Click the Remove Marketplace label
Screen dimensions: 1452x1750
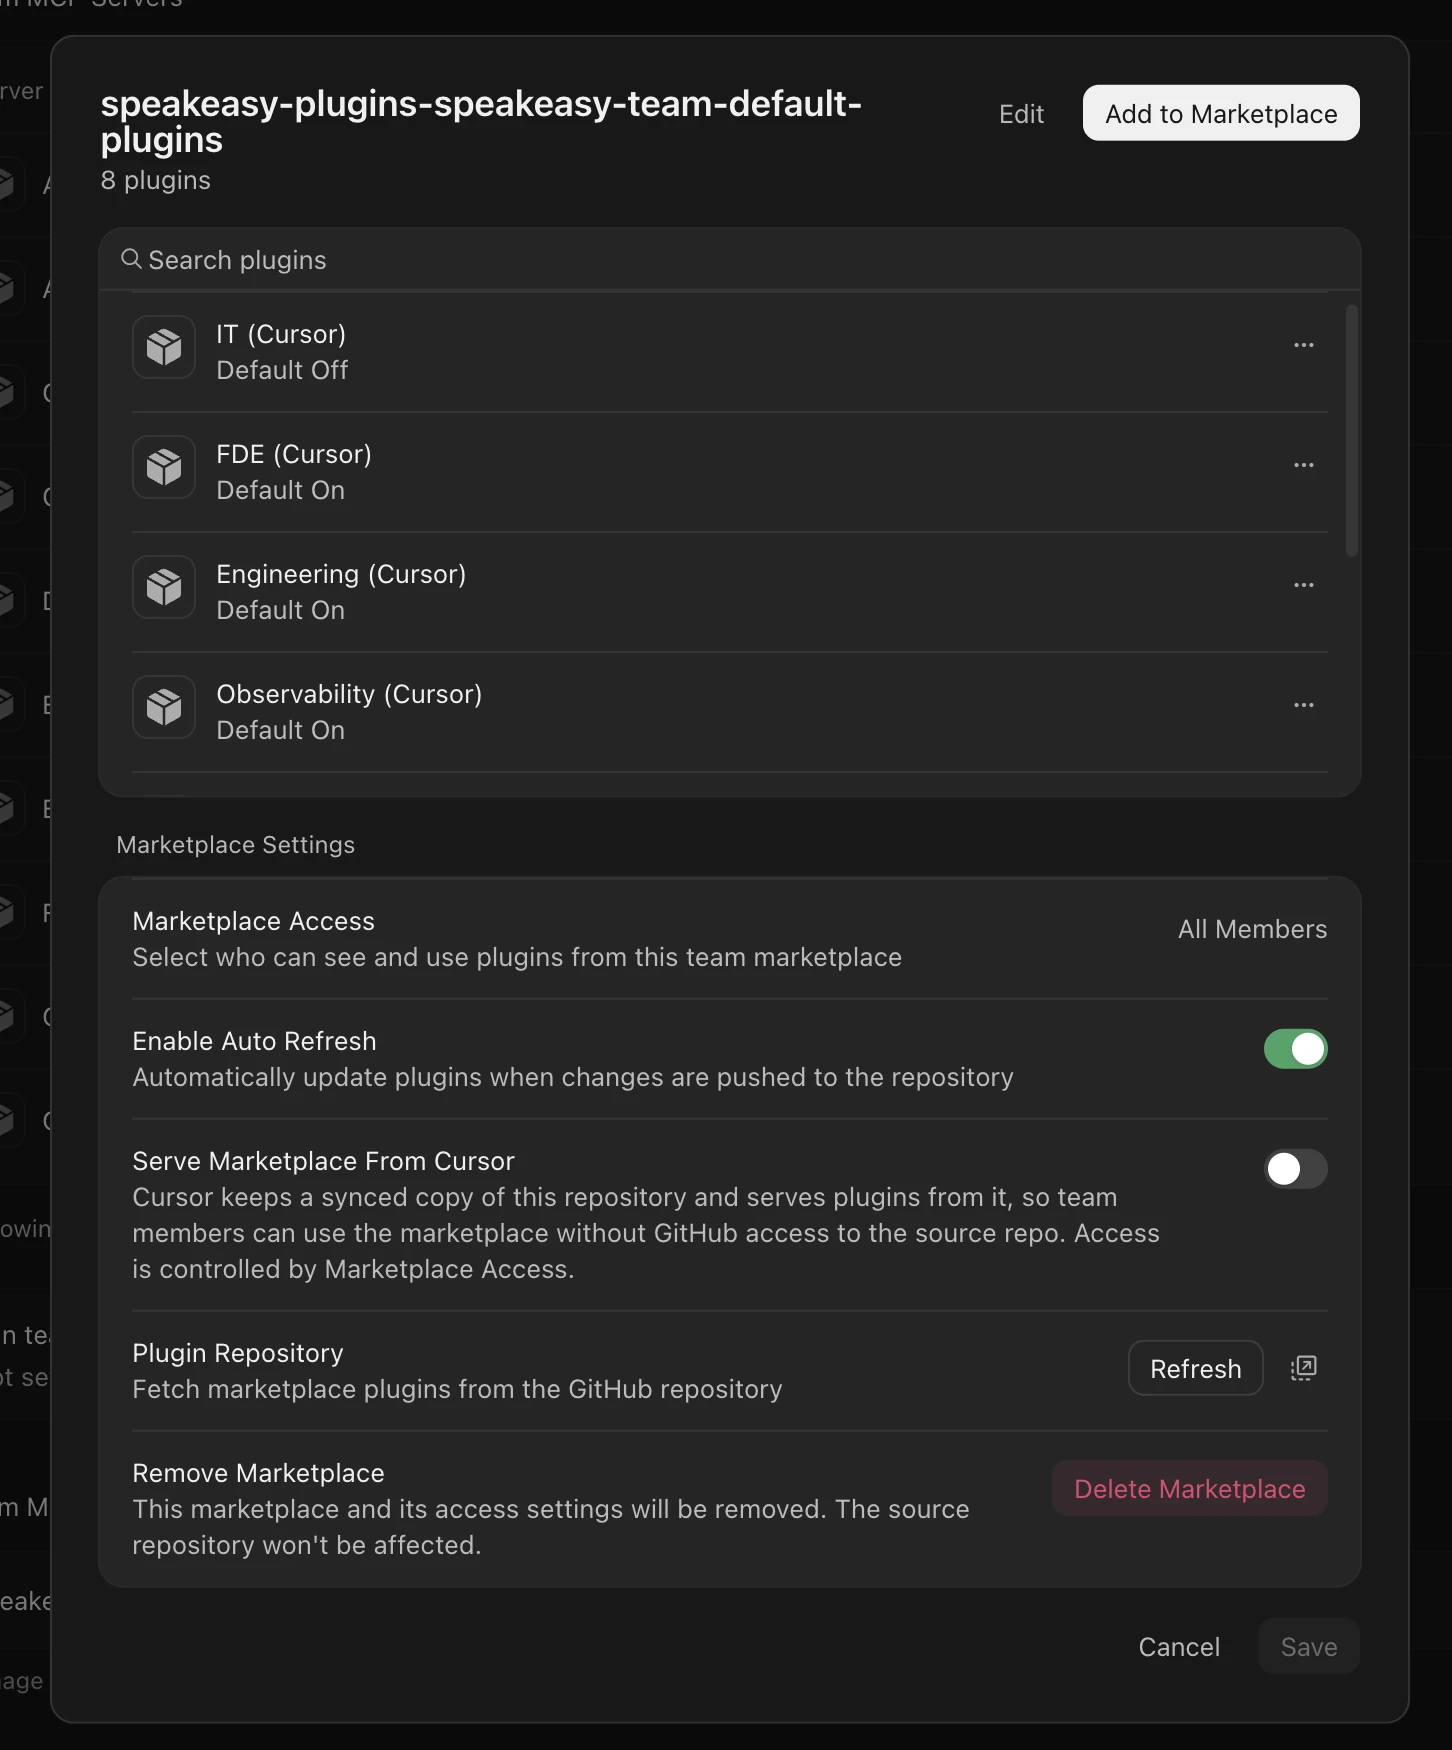click(x=258, y=1473)
